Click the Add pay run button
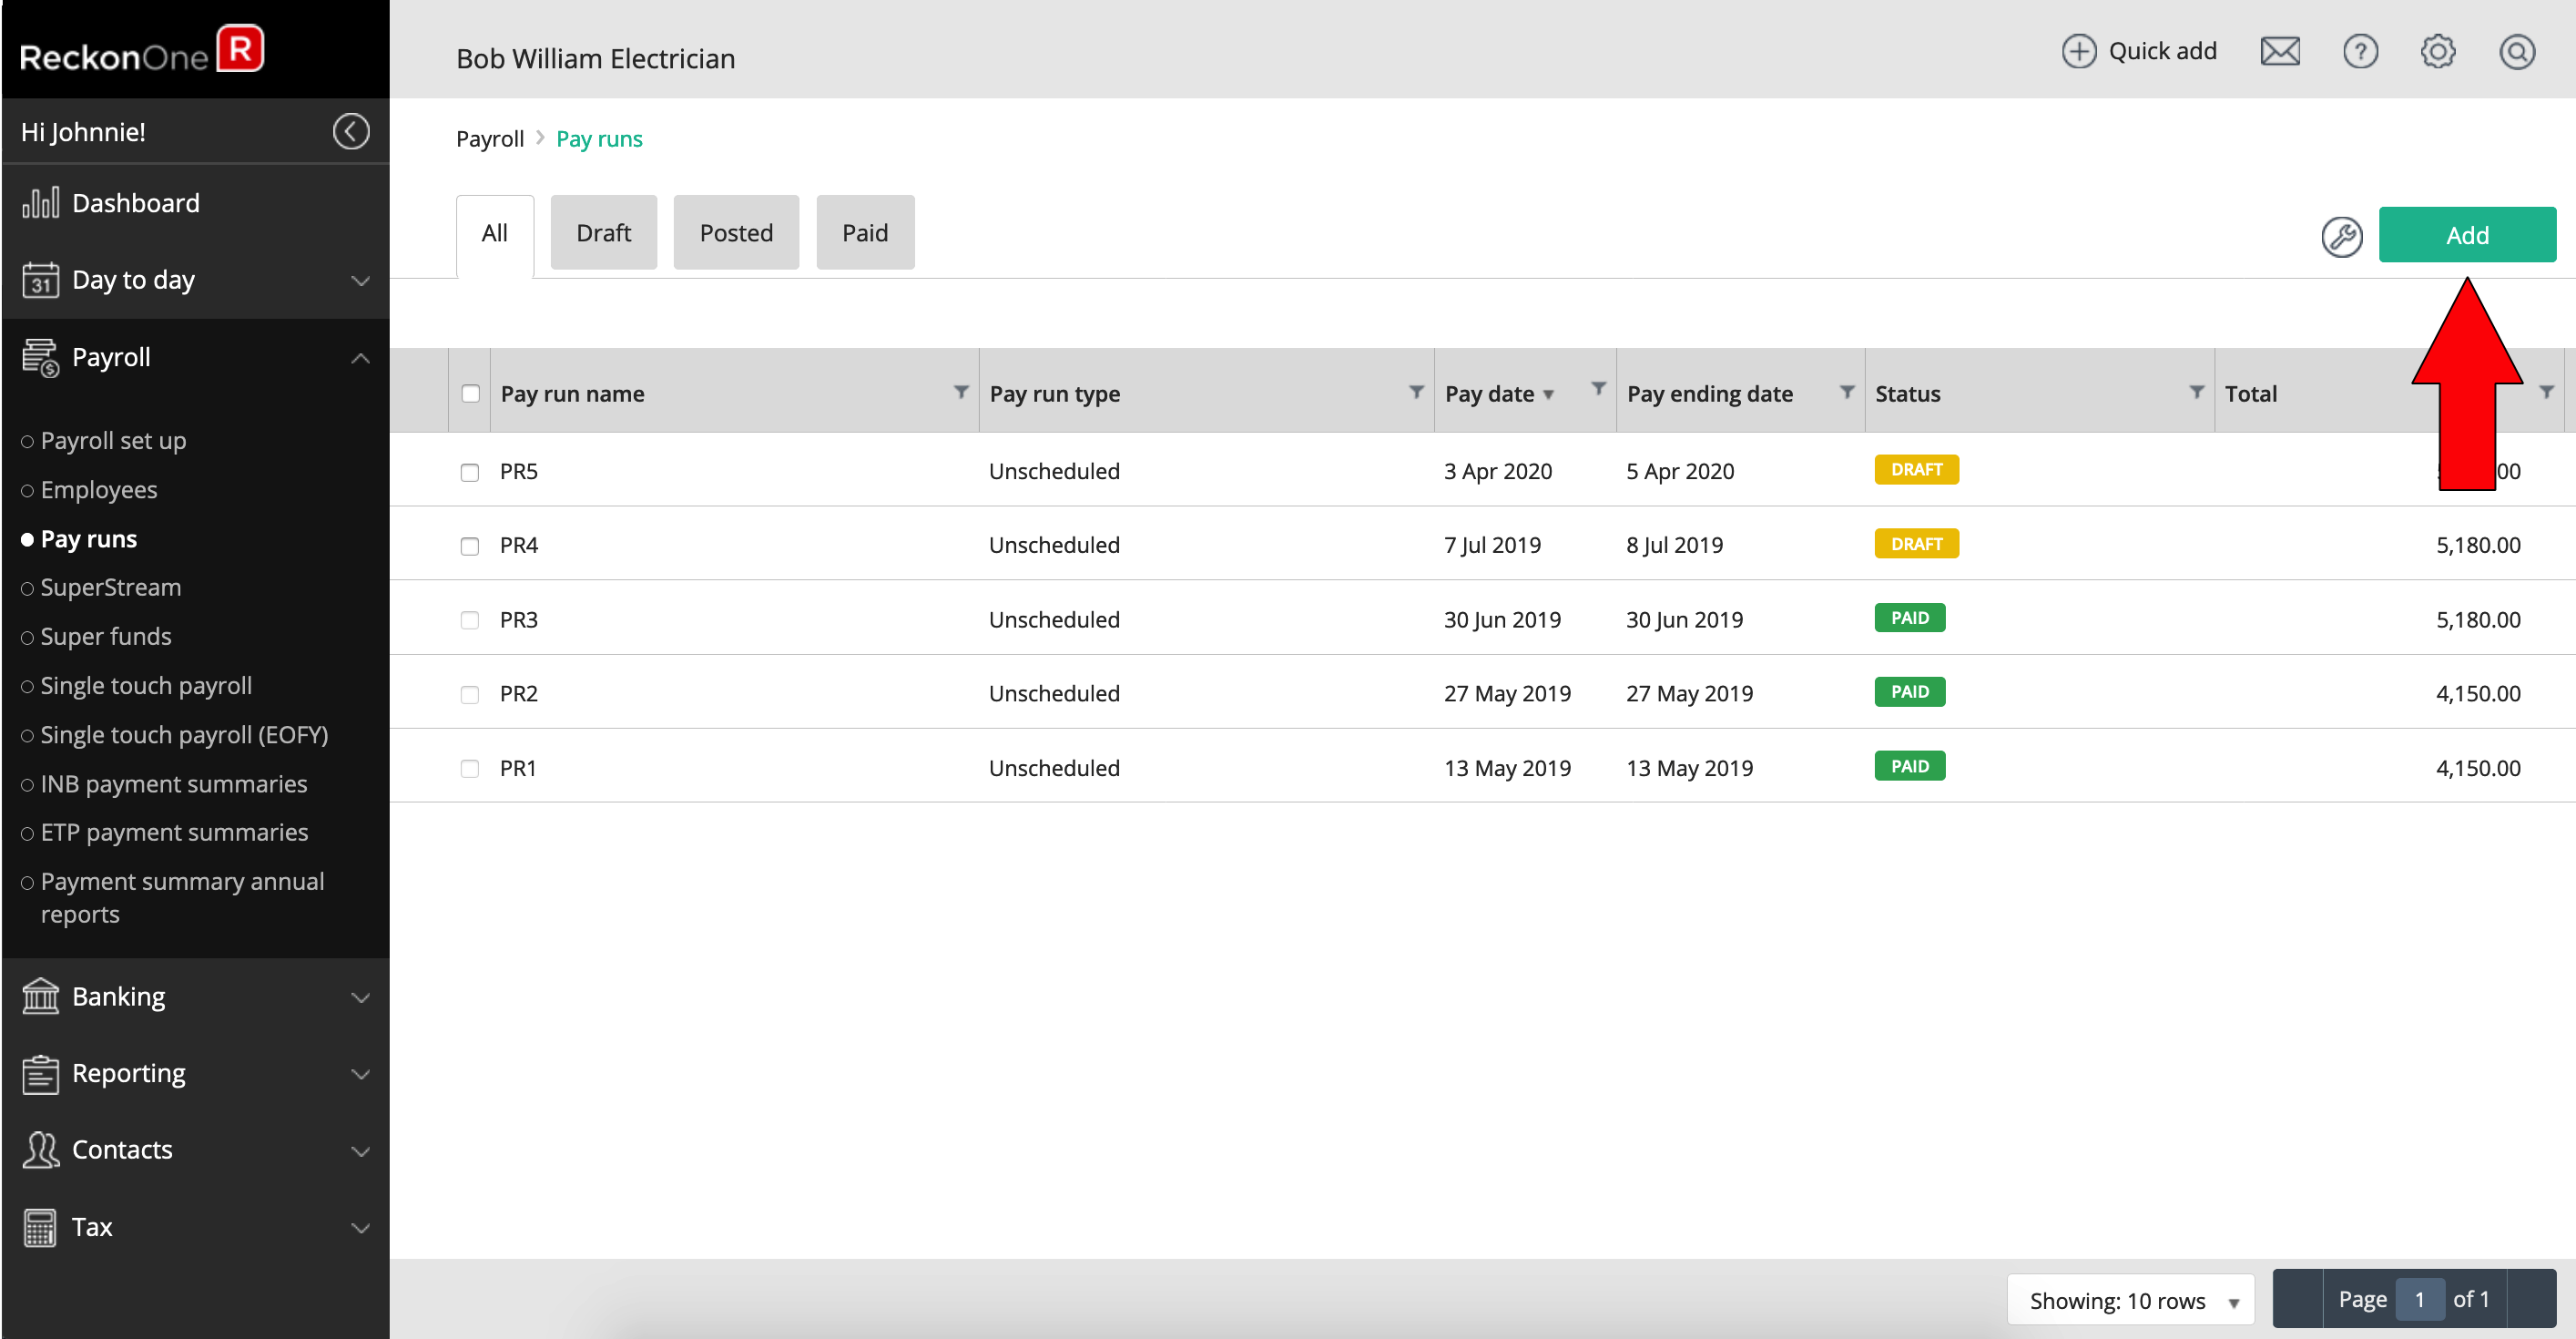The height and width of the screenshot is (1339, 2576). pos(2469,233)
